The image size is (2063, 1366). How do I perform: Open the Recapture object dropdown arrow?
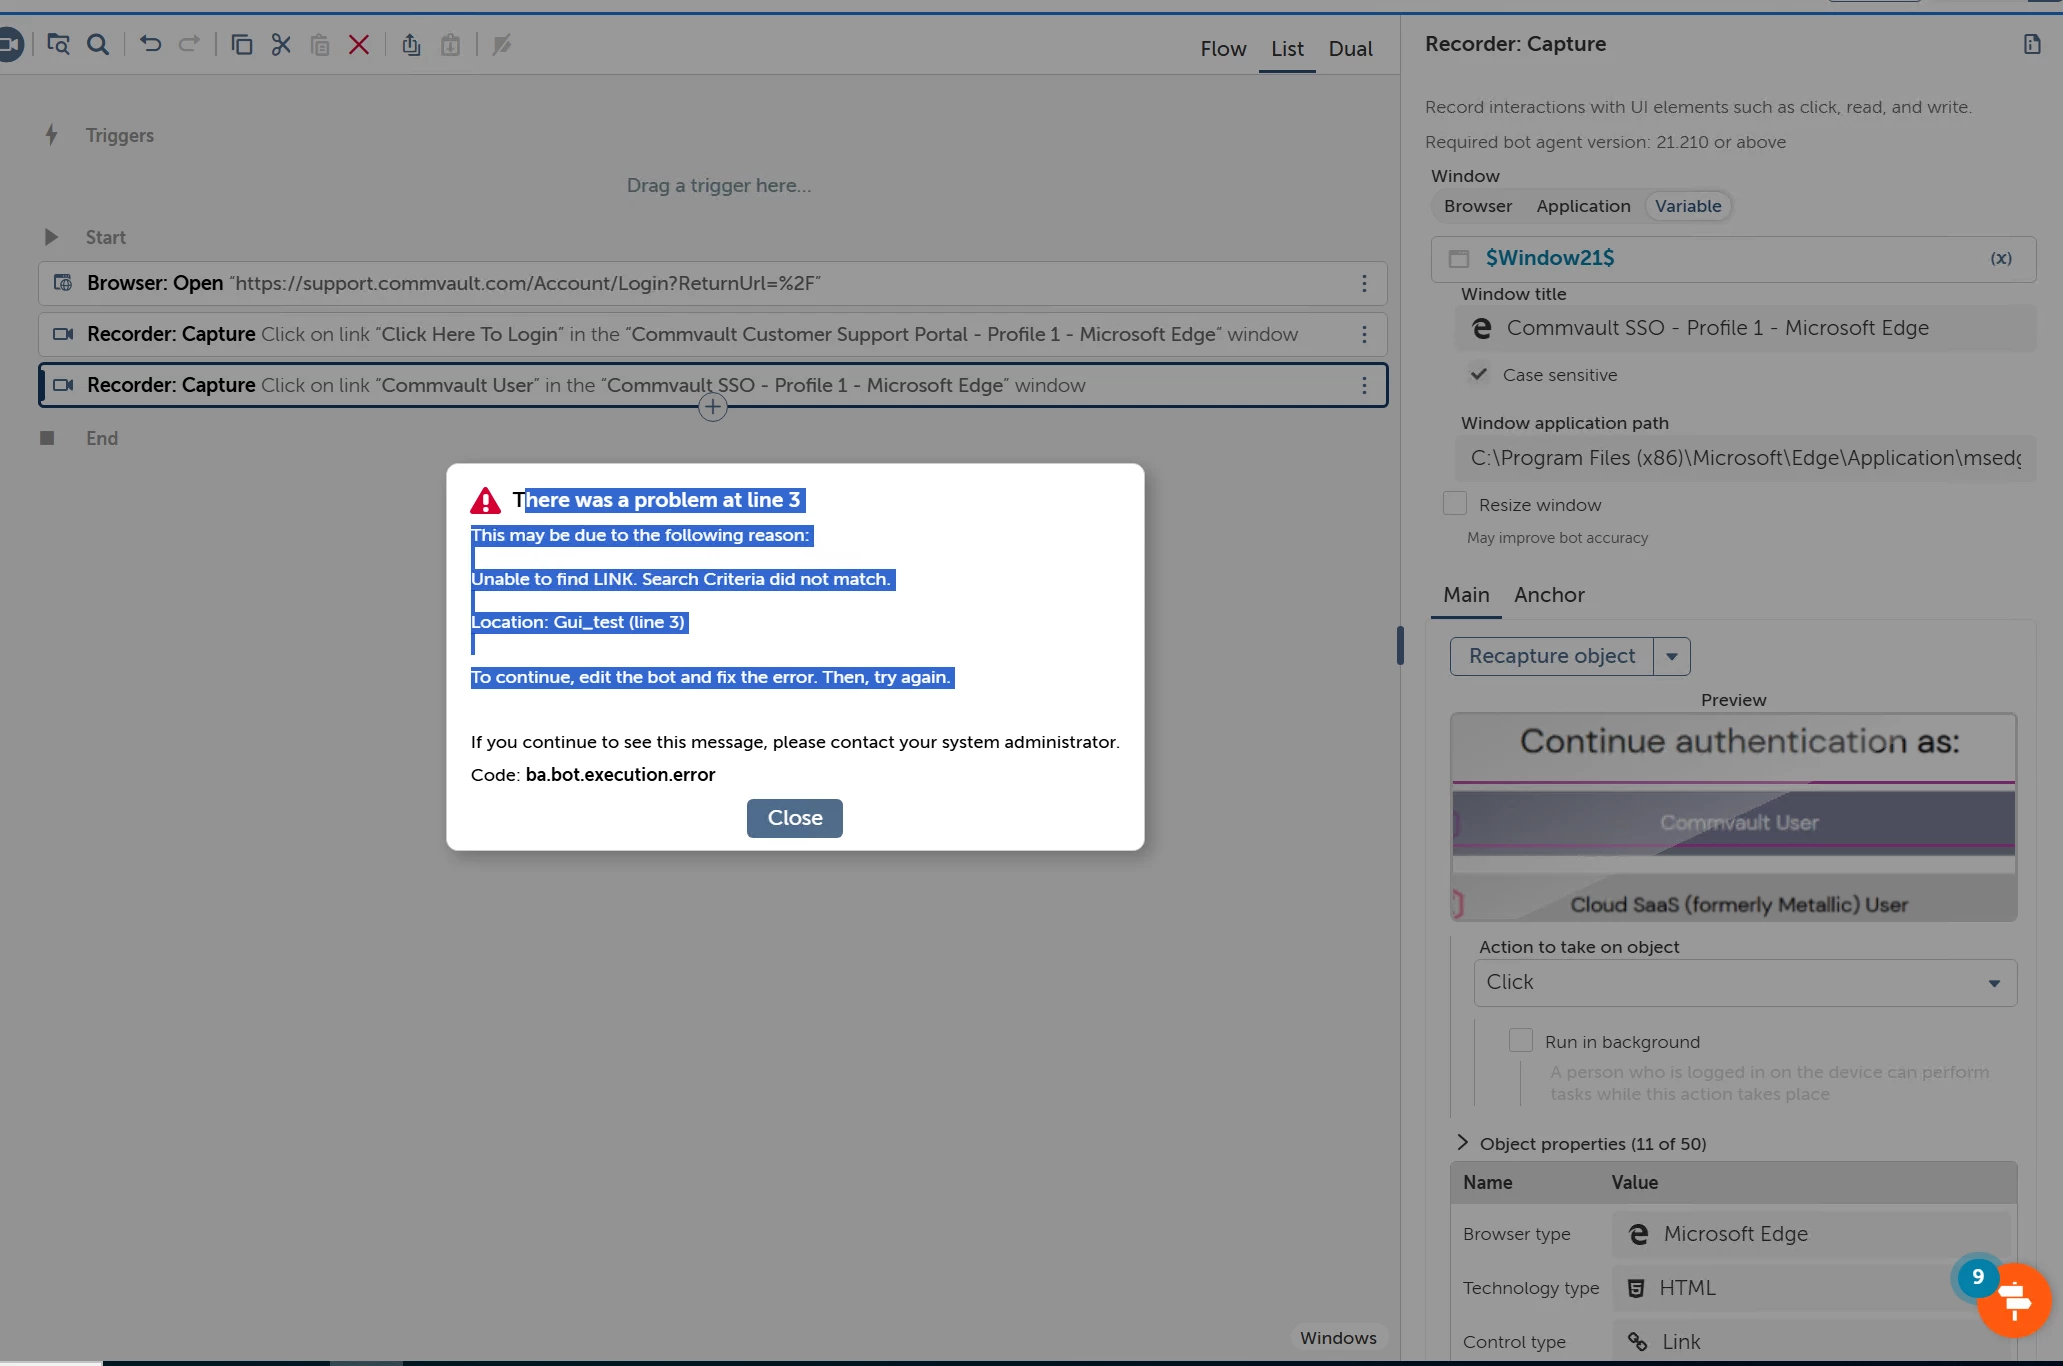1672,657
